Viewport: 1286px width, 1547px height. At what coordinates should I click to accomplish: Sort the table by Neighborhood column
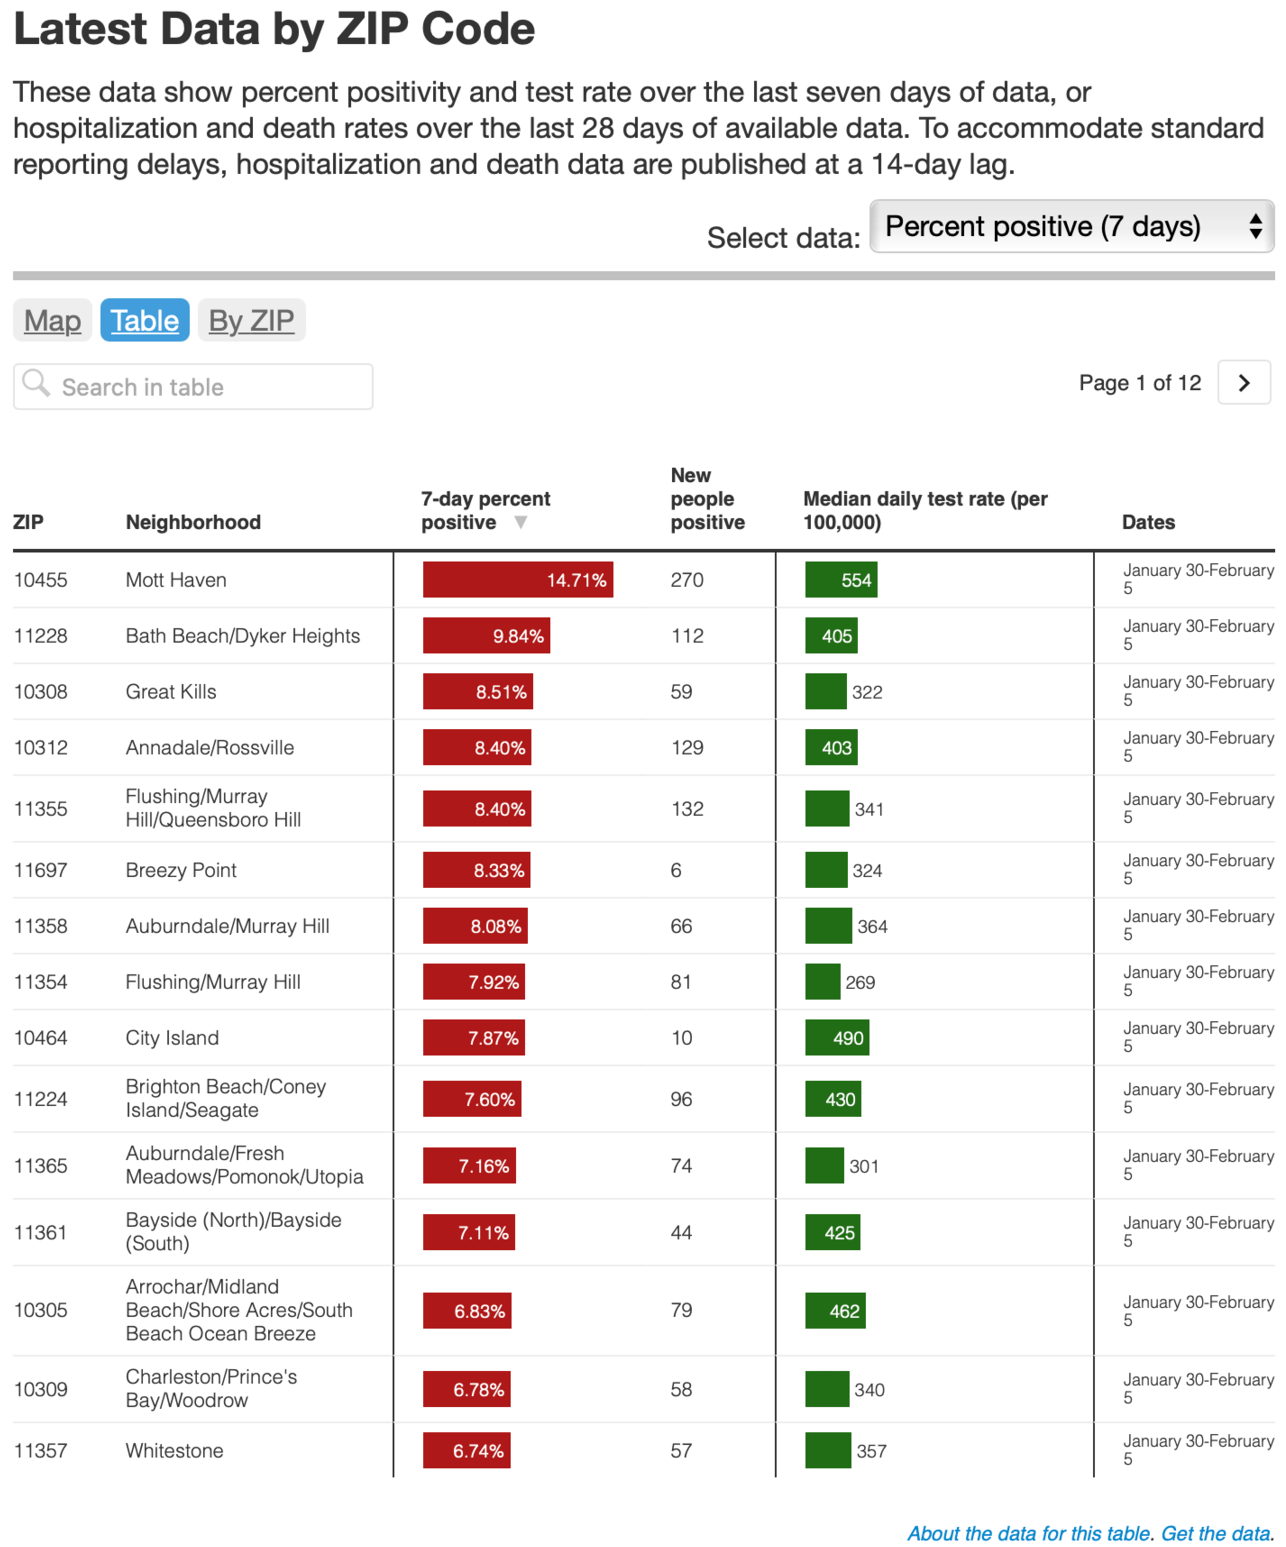click(193, 522)
